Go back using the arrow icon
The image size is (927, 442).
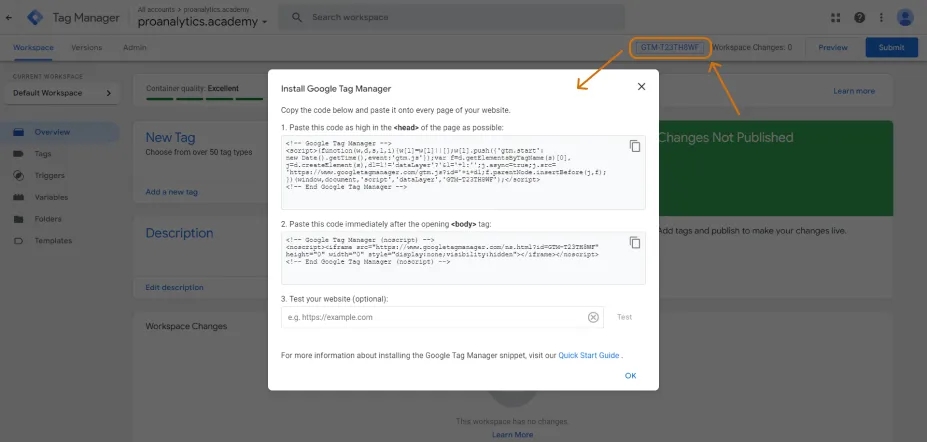9,18
